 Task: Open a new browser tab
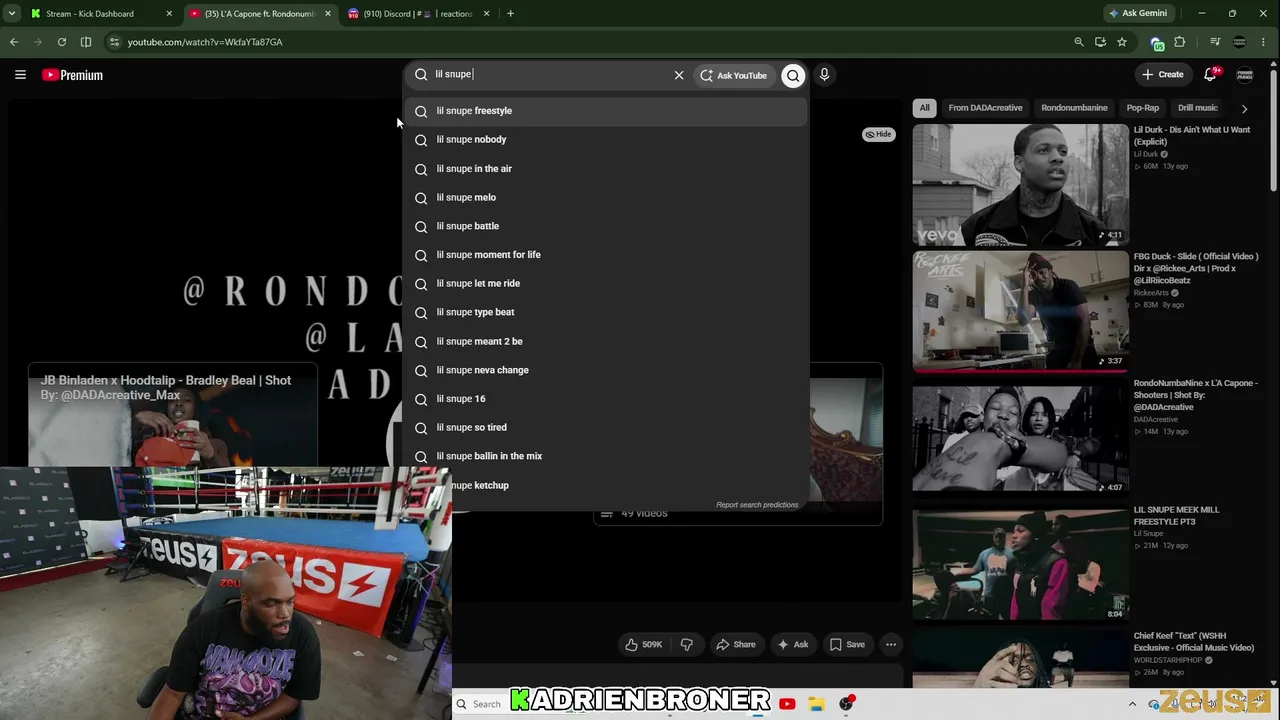pyautogui.click(x=510, y=14)
